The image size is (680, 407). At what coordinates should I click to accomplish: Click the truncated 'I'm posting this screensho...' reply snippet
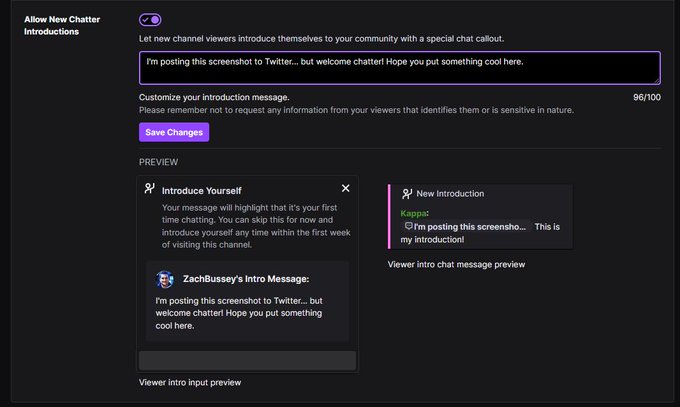pos(465,226)
